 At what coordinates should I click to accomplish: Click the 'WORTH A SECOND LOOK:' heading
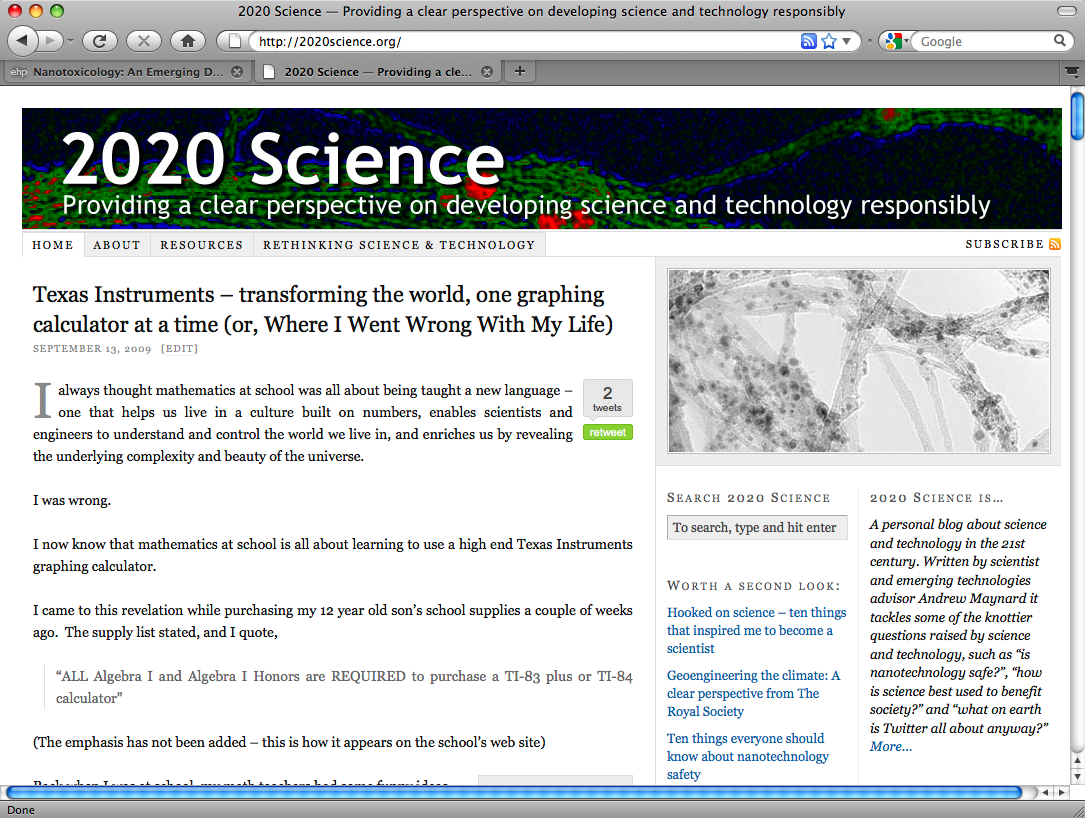click(754, 586)
